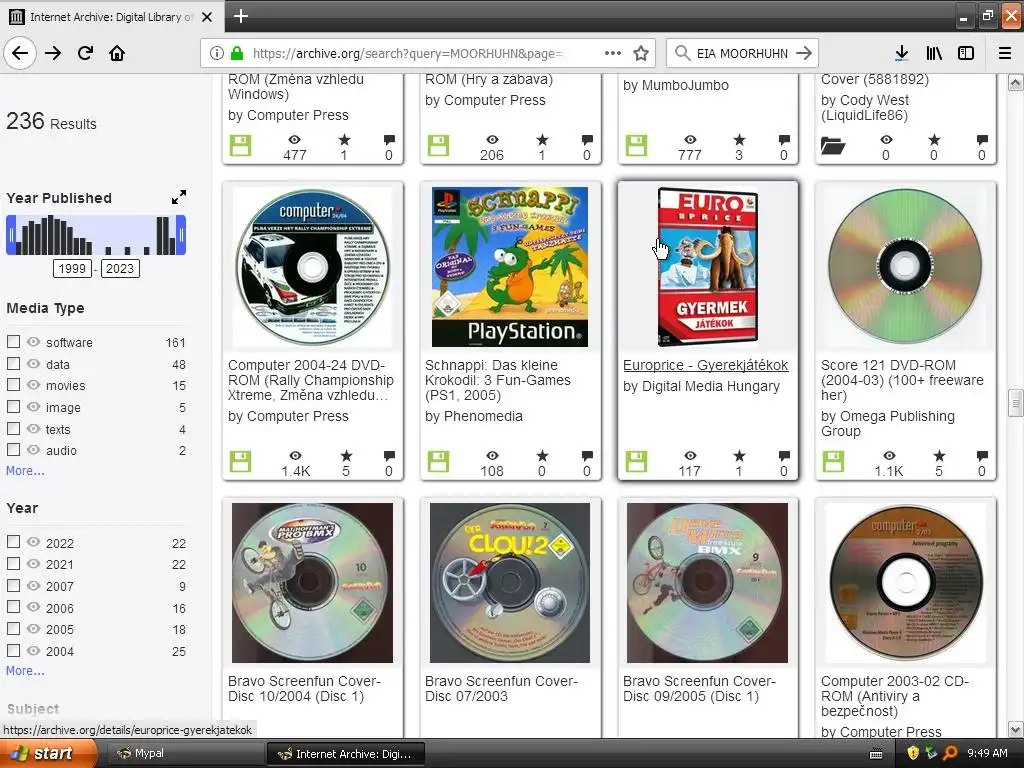Show only software using its eye icon
This screenshot has height=768, width=1024.
tap(33, 342)
